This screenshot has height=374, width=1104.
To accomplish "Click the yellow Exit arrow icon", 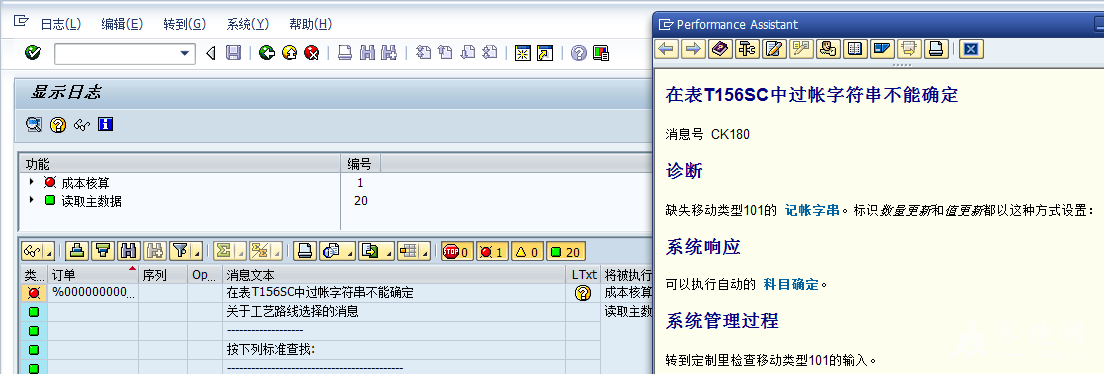I will (x=289, y=53).
